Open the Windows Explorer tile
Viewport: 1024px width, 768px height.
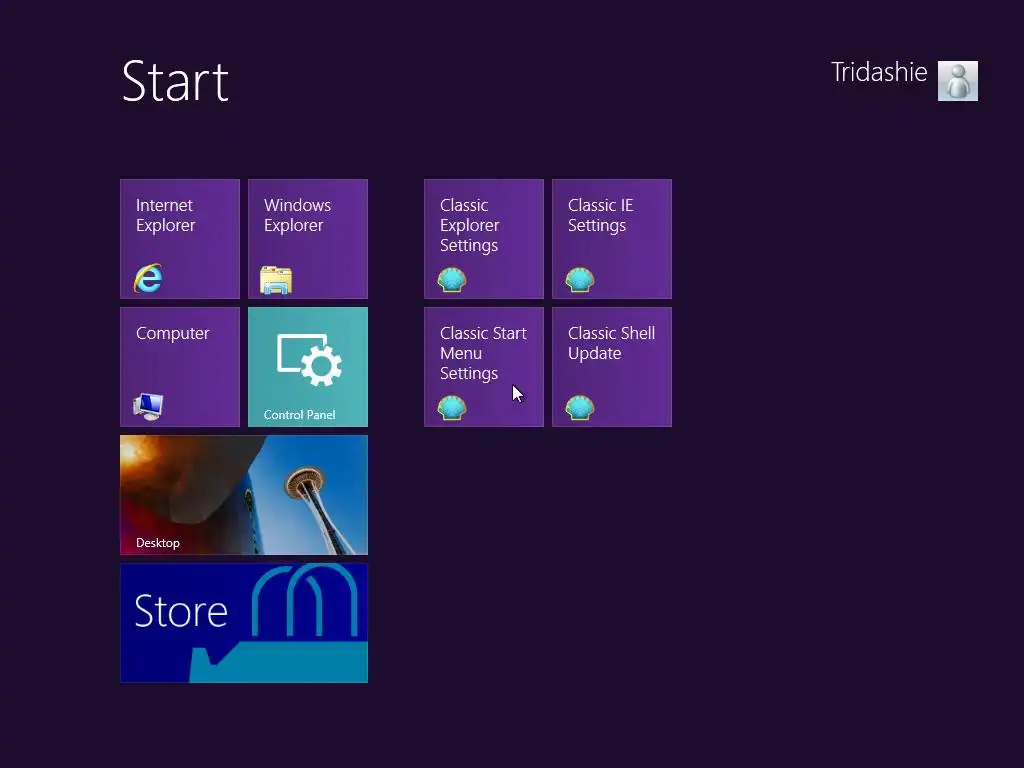[x=308, y=239]
